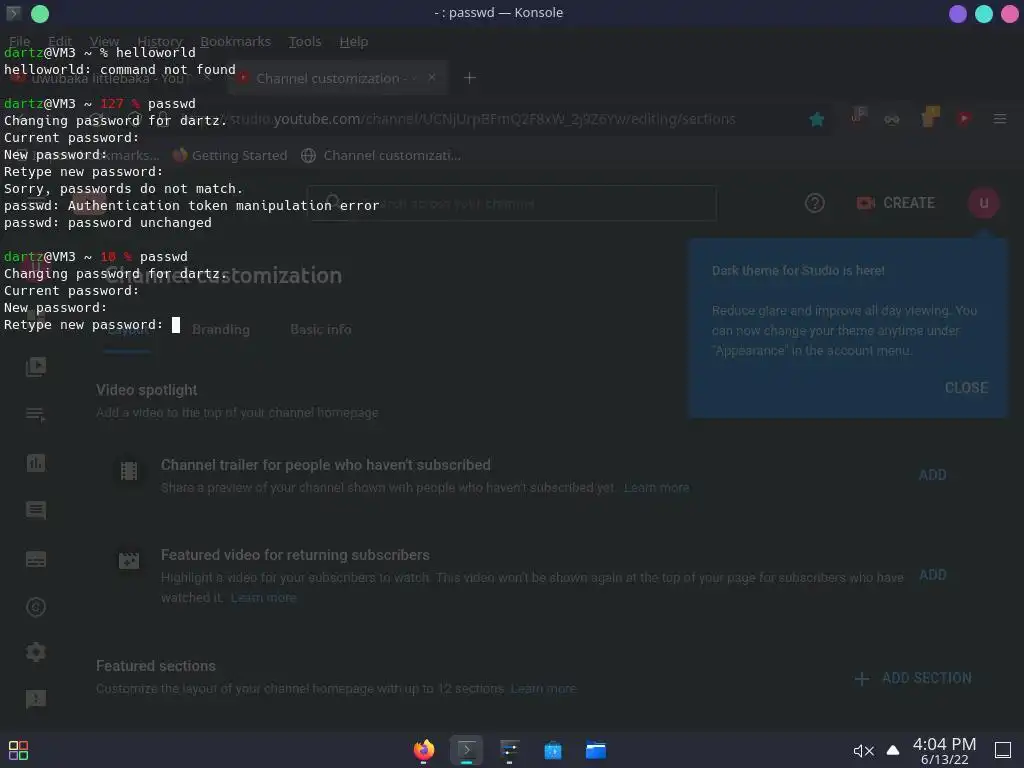Screen dimensions: 1024x768
Task: Open the KDE application launcher on the taskbar
Action: click(x=18, y=750)
